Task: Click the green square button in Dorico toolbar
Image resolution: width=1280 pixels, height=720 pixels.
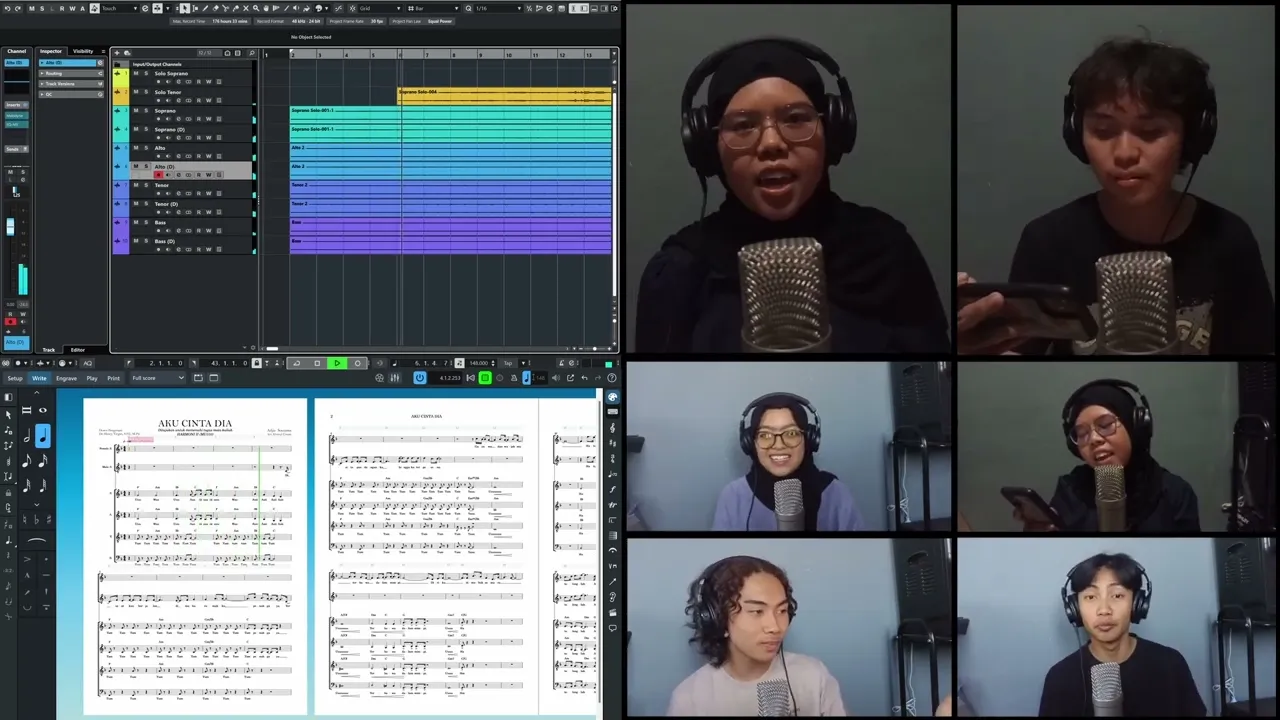Action: pos(485,378)
